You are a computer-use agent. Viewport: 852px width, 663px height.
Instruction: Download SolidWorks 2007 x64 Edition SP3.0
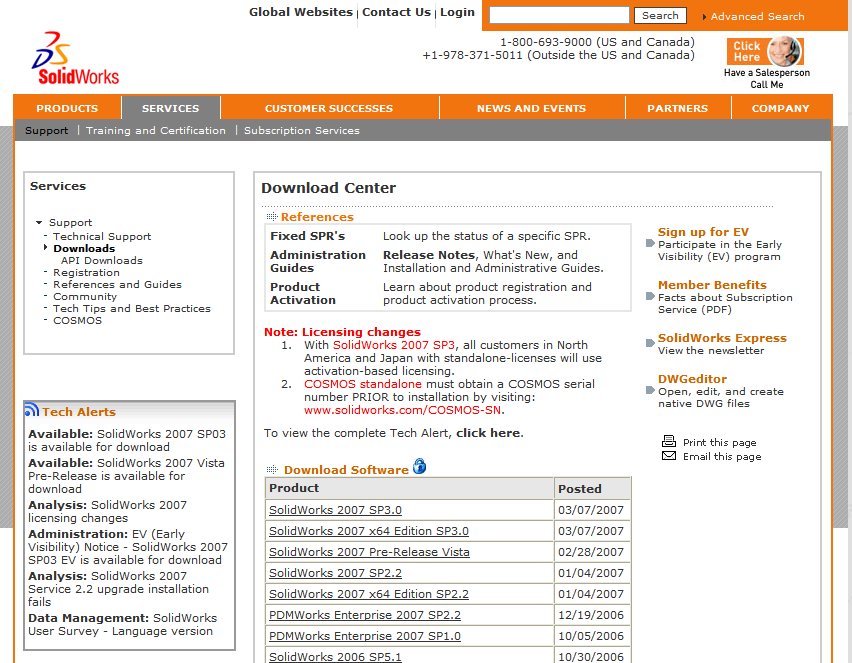[x=369, y=531]
